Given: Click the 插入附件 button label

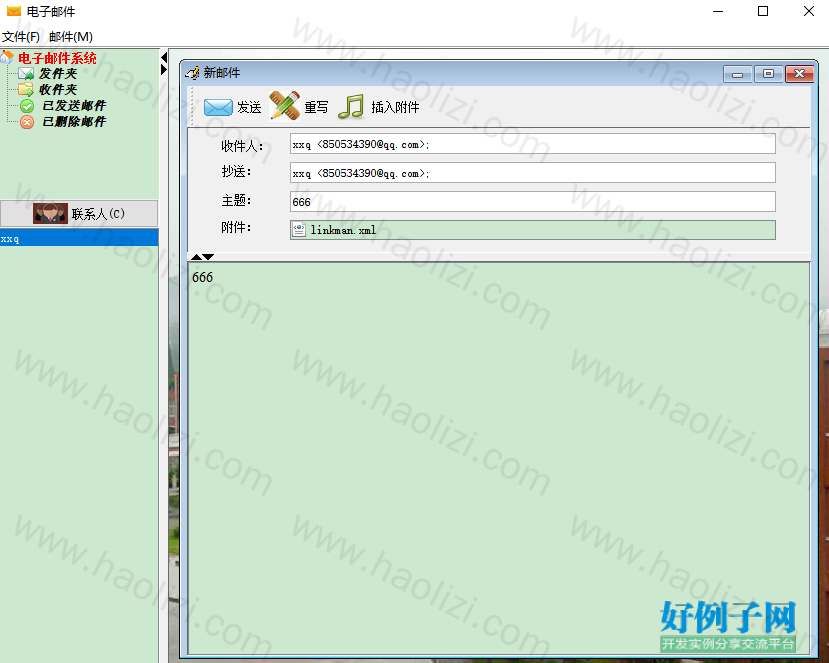Looking at the screenshot, I should click(395, 107).
